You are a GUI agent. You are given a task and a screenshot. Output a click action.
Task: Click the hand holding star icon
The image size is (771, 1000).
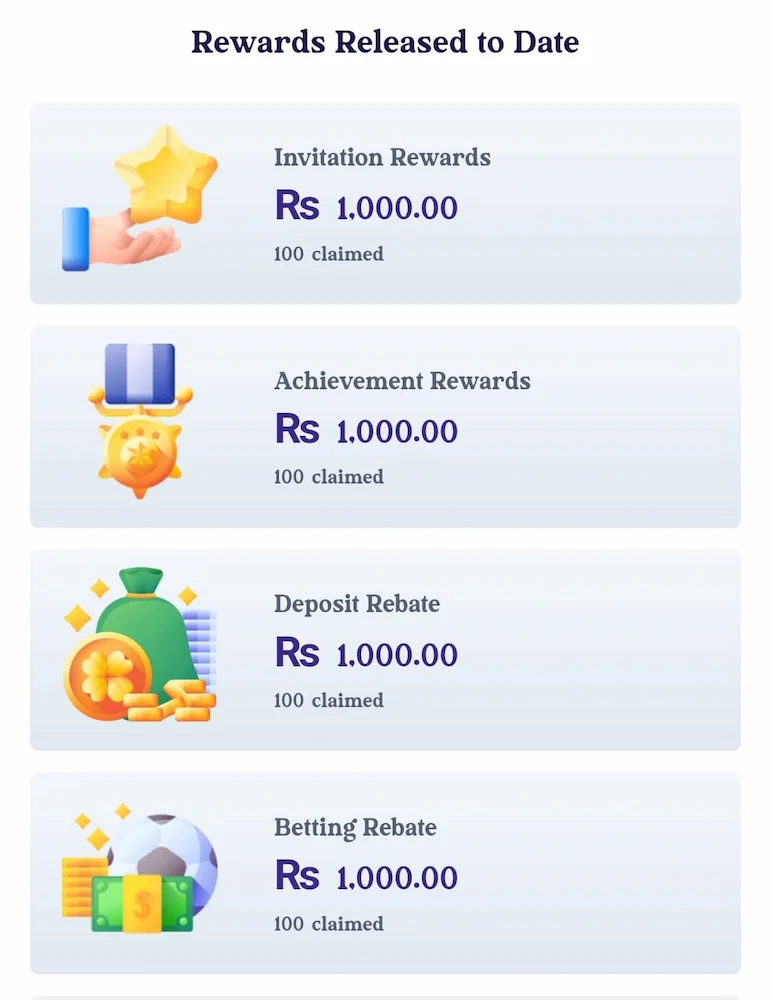tap(140, 198)
